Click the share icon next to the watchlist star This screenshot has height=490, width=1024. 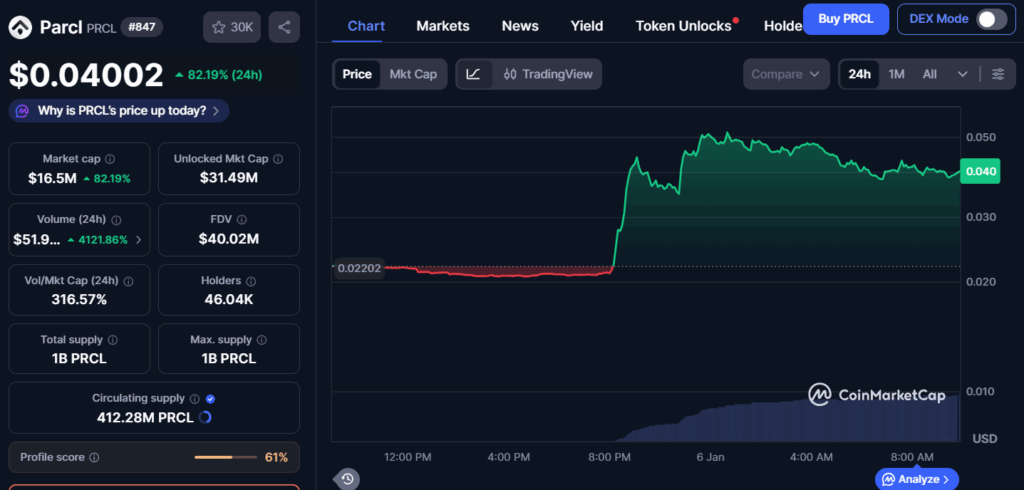(285, 27)
